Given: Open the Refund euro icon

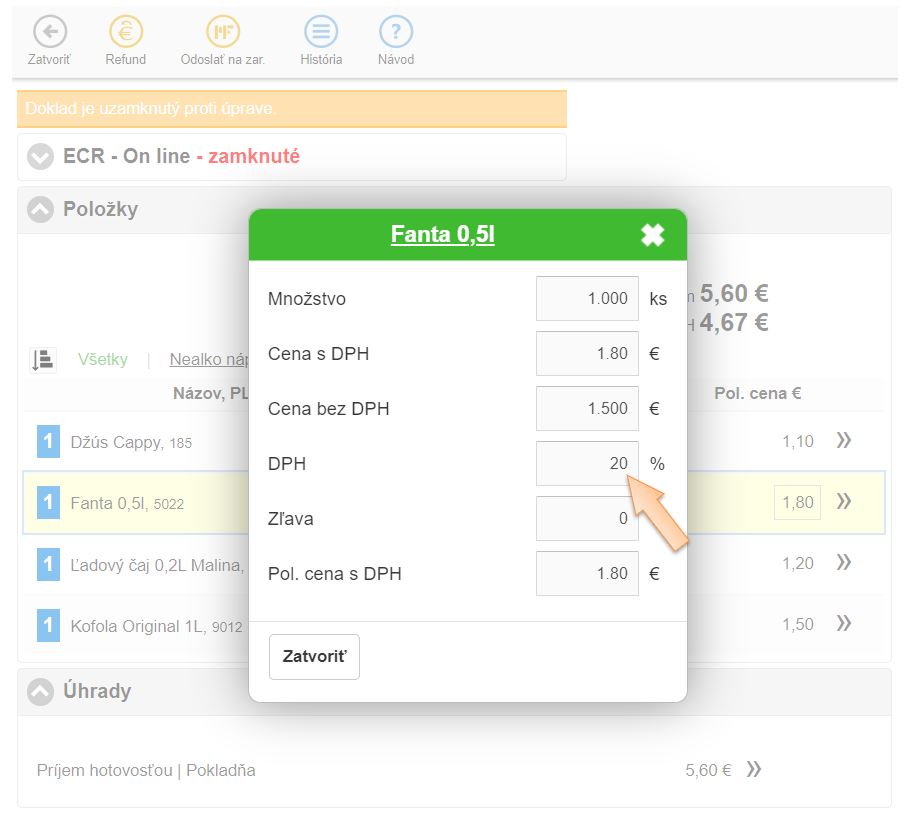Looking at the screenshot, I should coord(125,32).
